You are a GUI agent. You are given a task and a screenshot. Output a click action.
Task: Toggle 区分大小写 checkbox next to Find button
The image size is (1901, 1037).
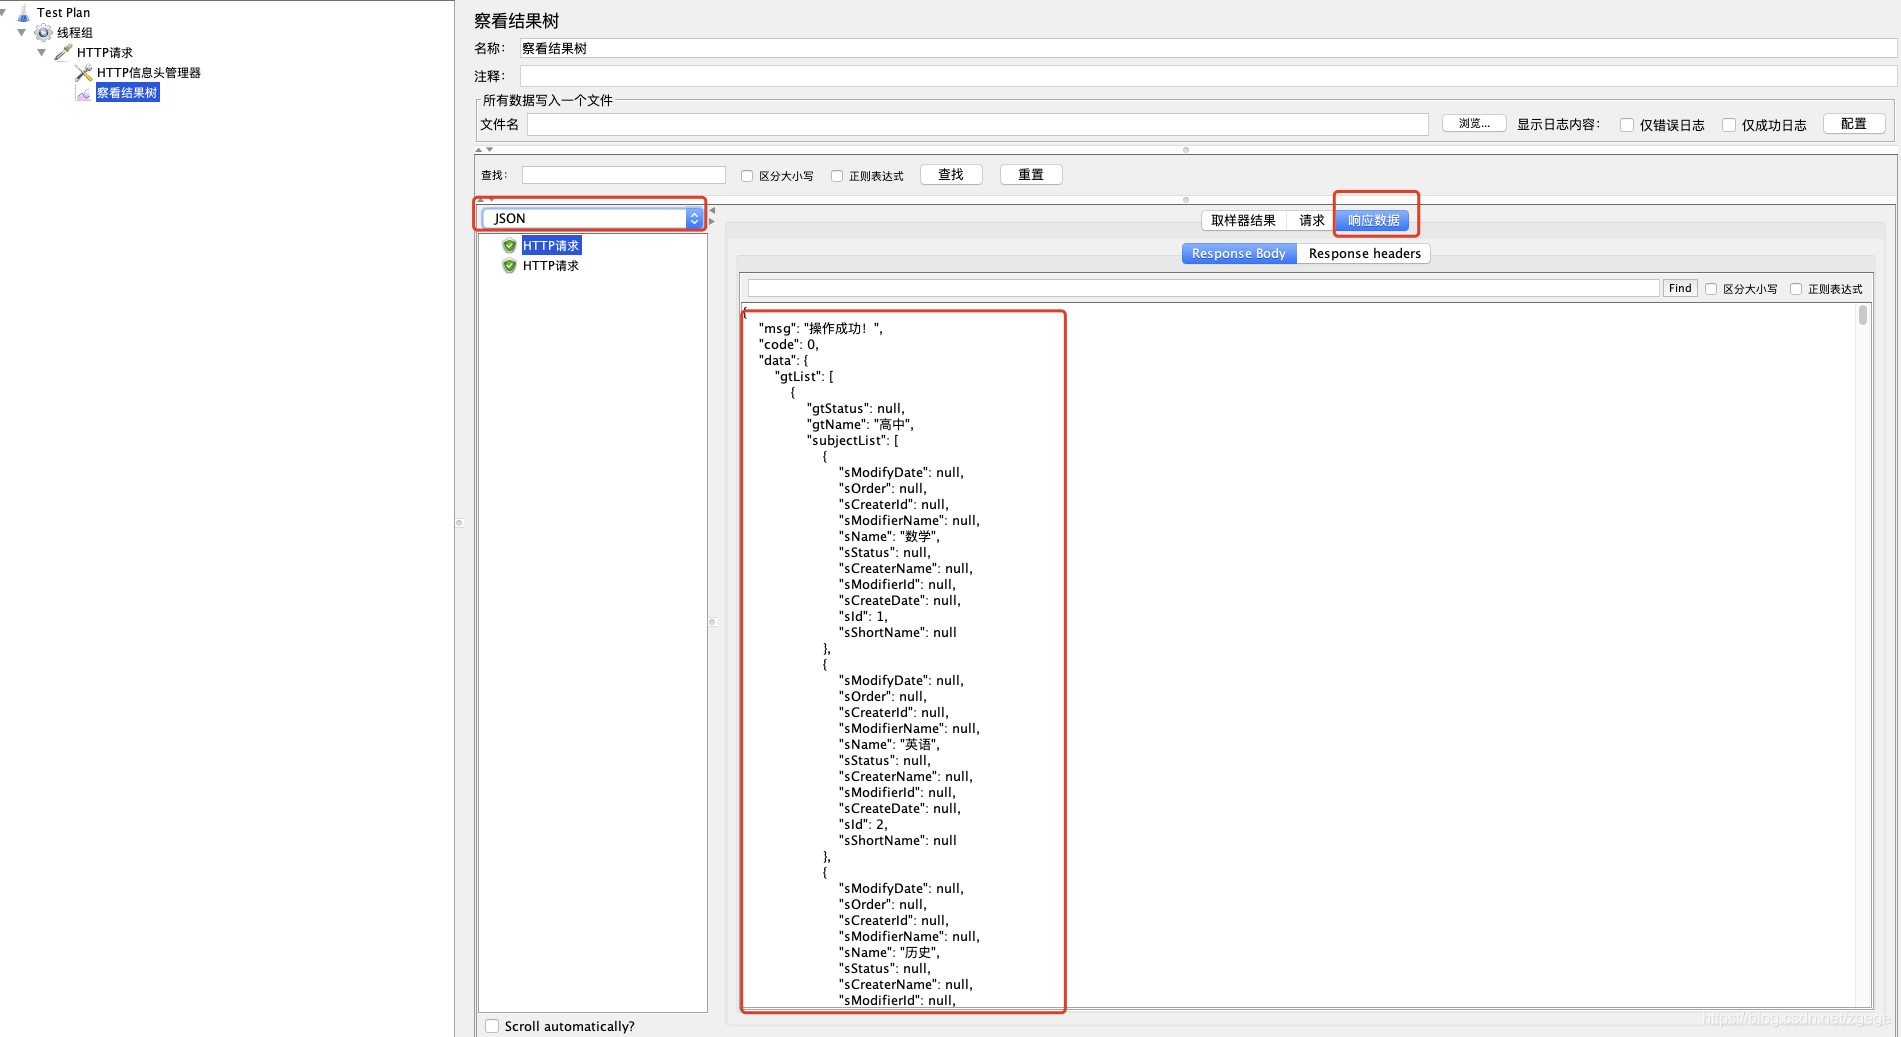1711,289
